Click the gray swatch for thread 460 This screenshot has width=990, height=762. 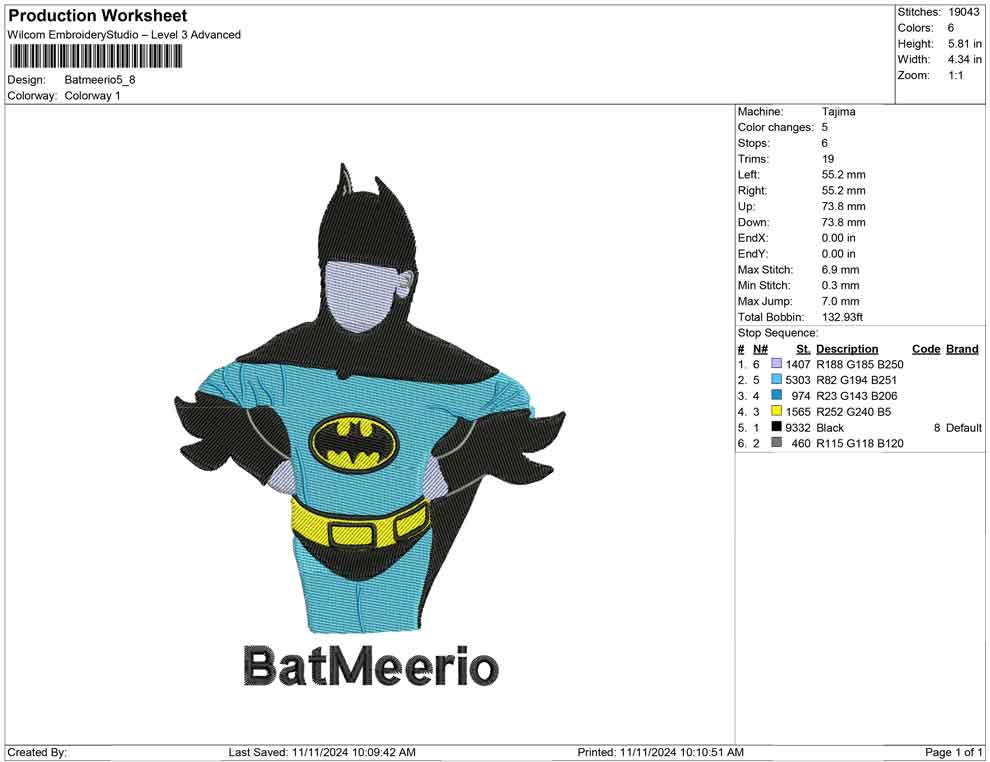point(777,443)
